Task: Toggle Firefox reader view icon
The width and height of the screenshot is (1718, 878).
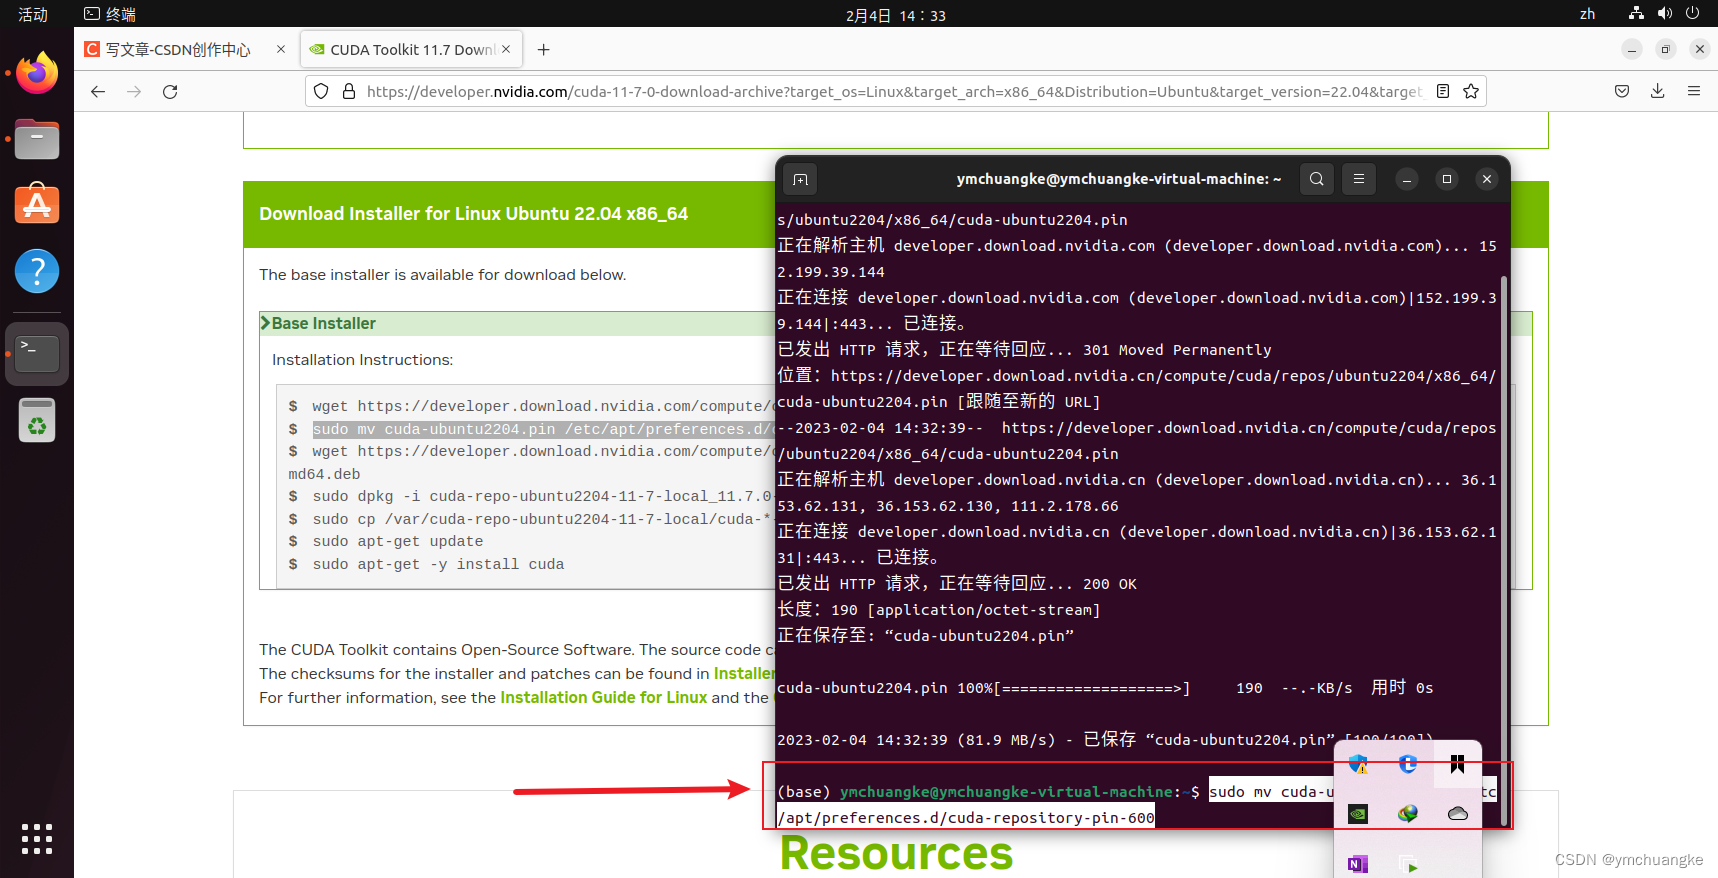Action: 1443,91
